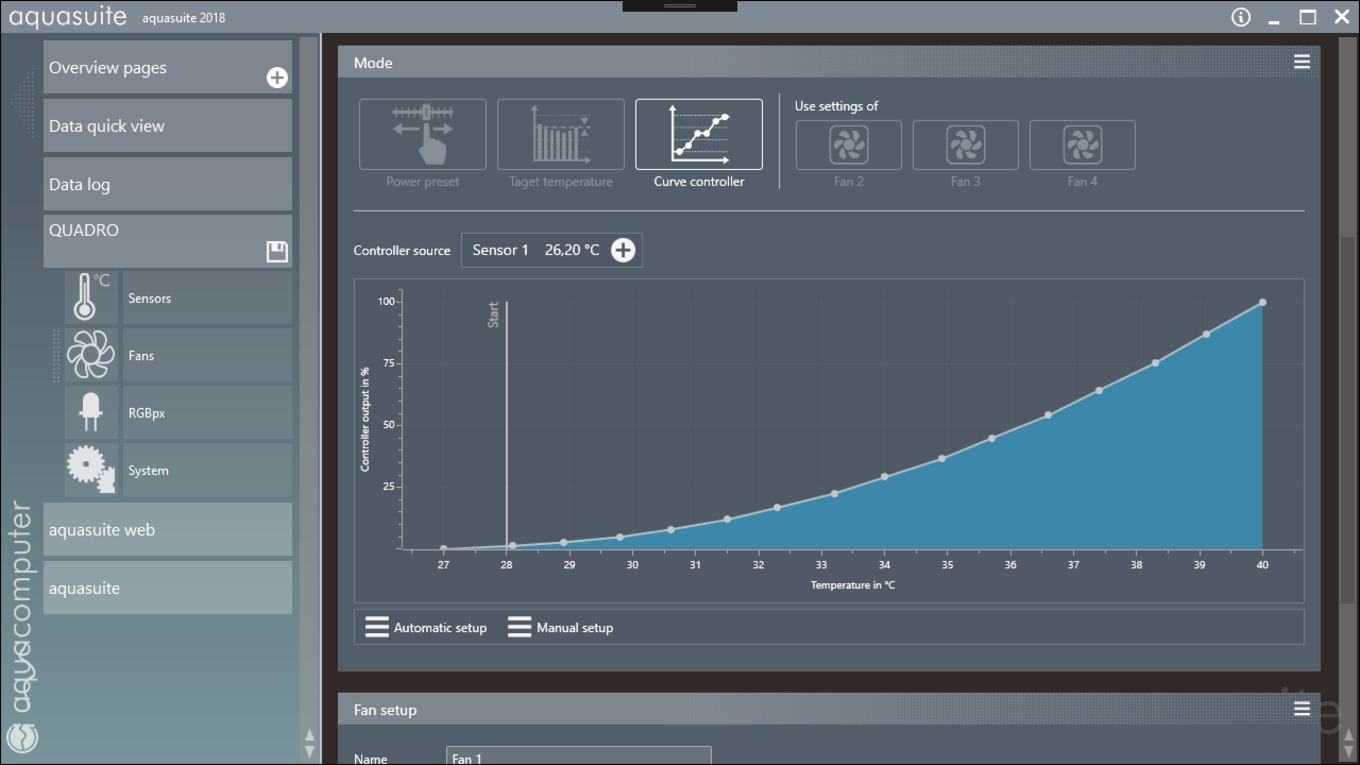1360x765 pixels.
Task: Use settings of Fan 3
Action: tap(966, 145)
